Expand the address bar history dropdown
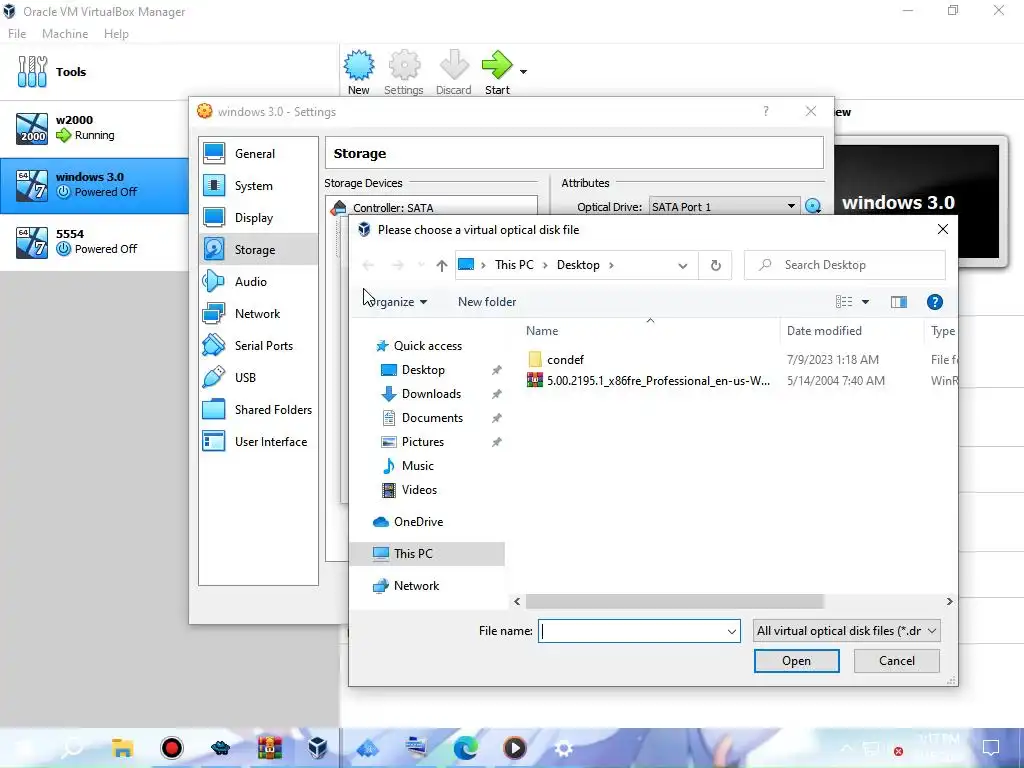 click(x=682, y=265)
